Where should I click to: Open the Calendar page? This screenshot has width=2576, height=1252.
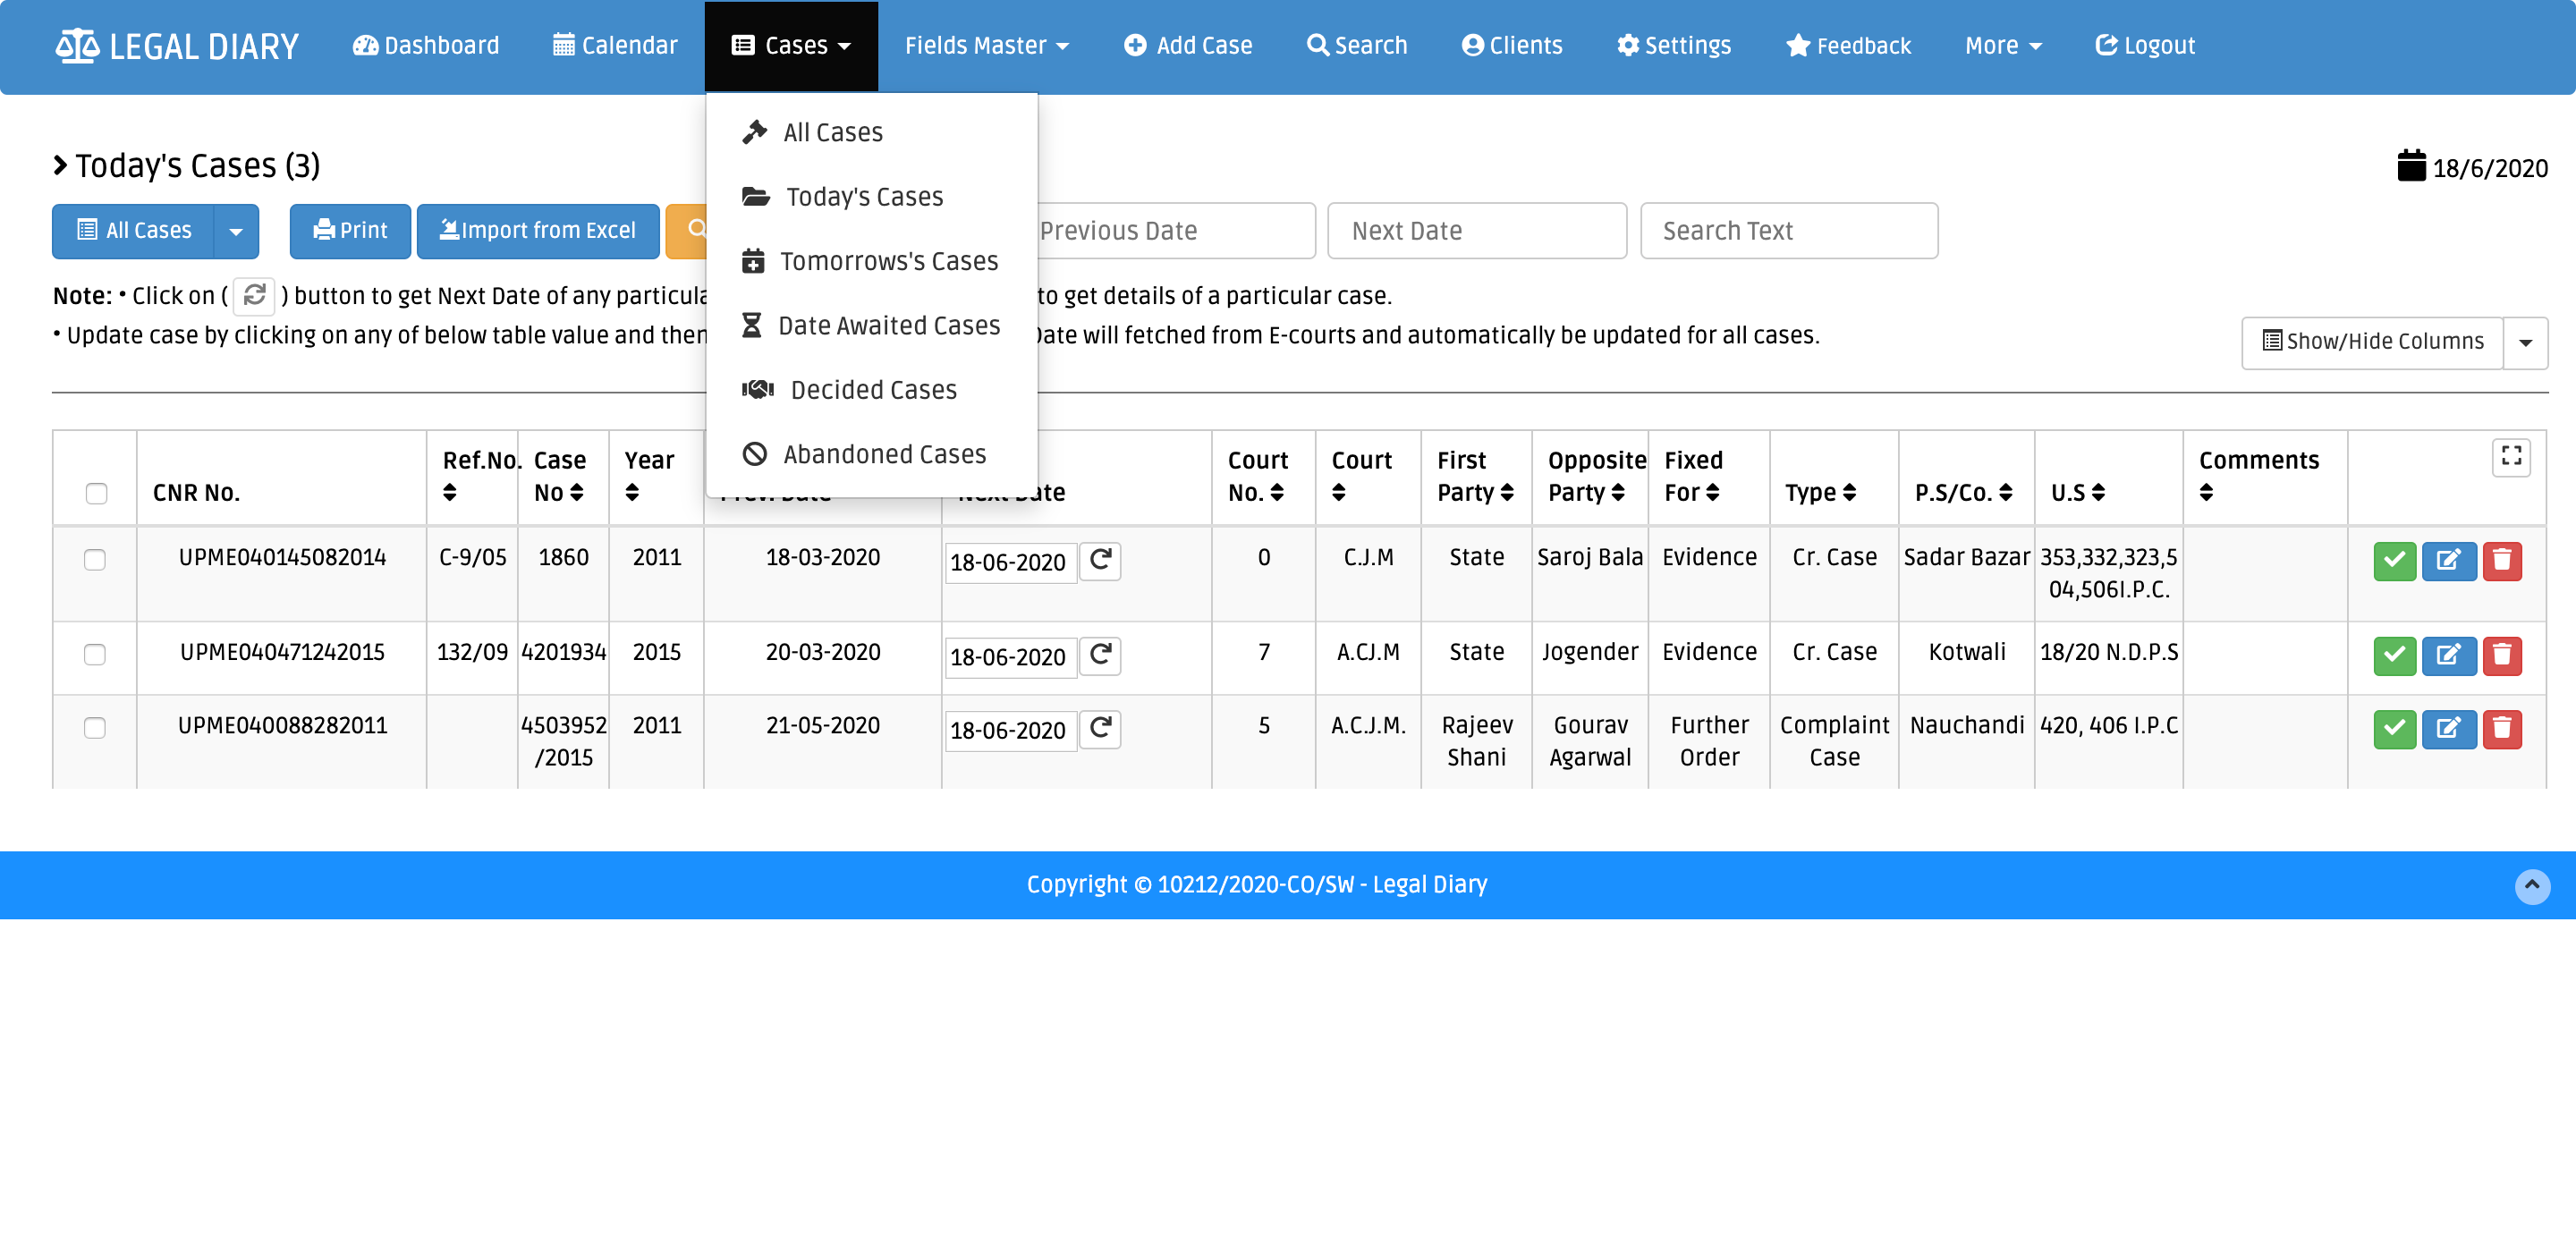click(x=615, y=46)
